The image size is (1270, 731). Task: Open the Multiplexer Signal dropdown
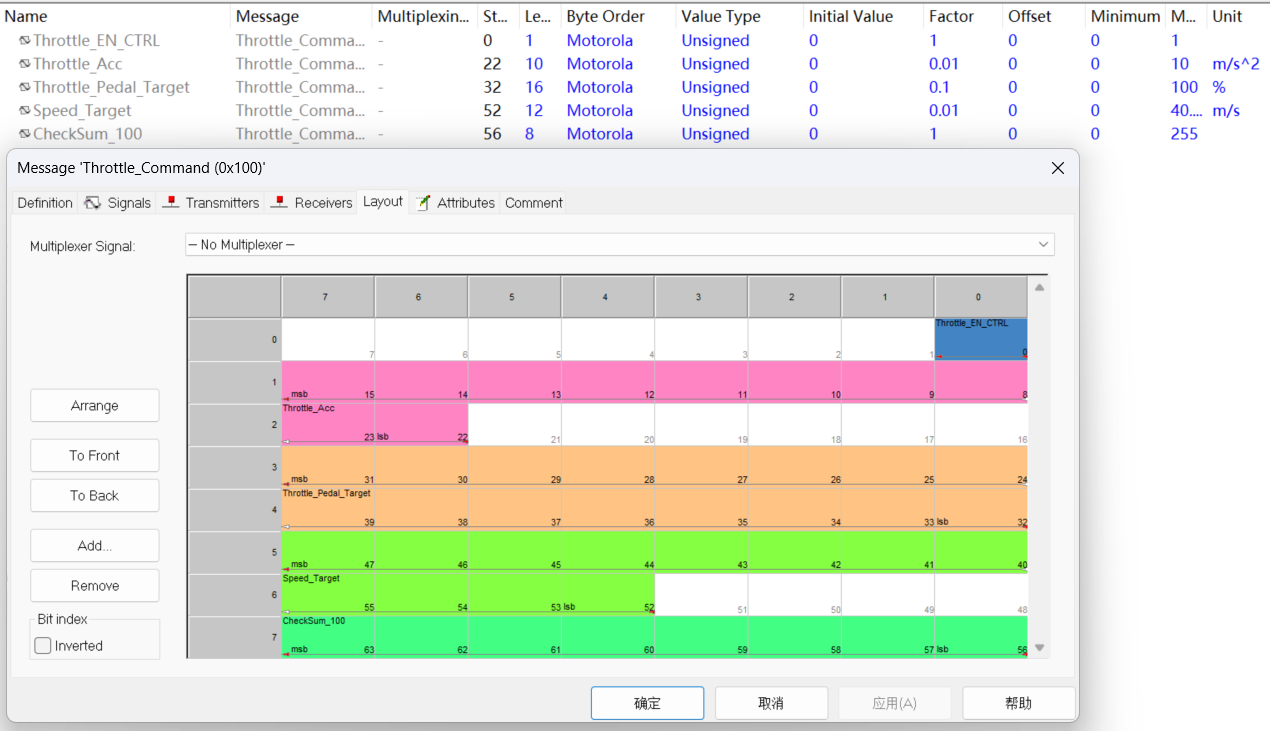tap(620, 244)
